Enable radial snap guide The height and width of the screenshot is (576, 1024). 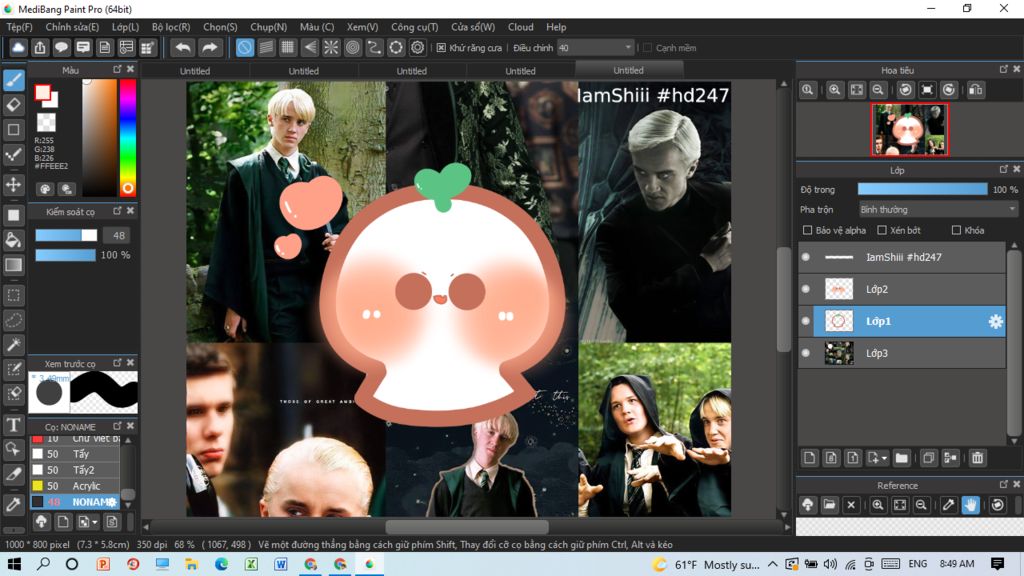(331, 48)
